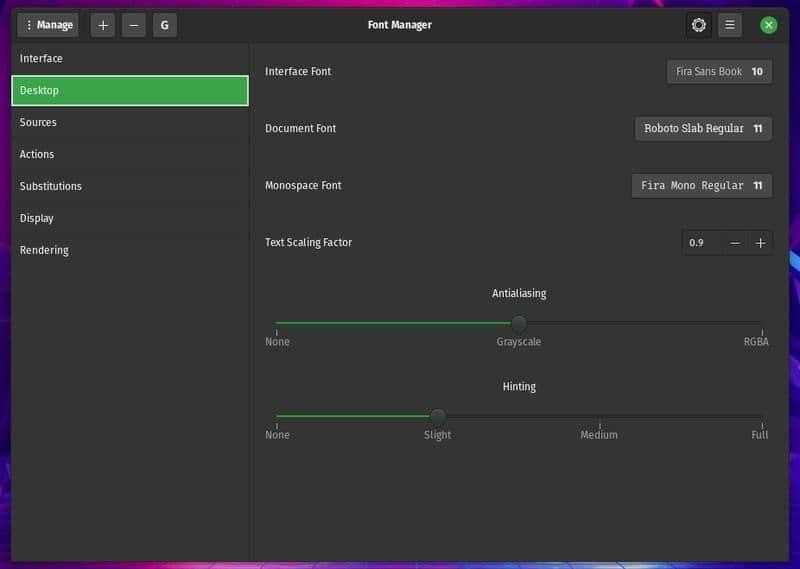Click the plus icon in header bar

click(103, 25)
